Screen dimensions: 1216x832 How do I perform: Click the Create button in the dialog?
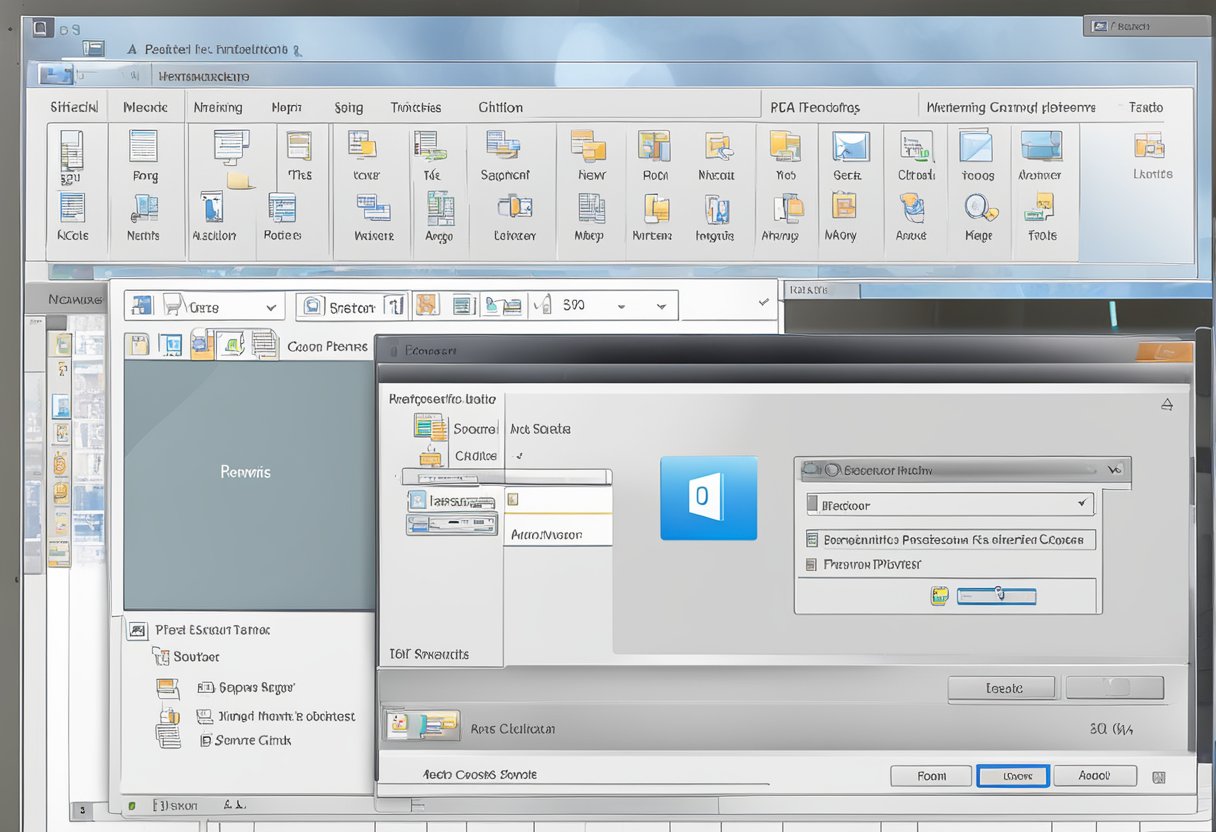point(1002,687)
